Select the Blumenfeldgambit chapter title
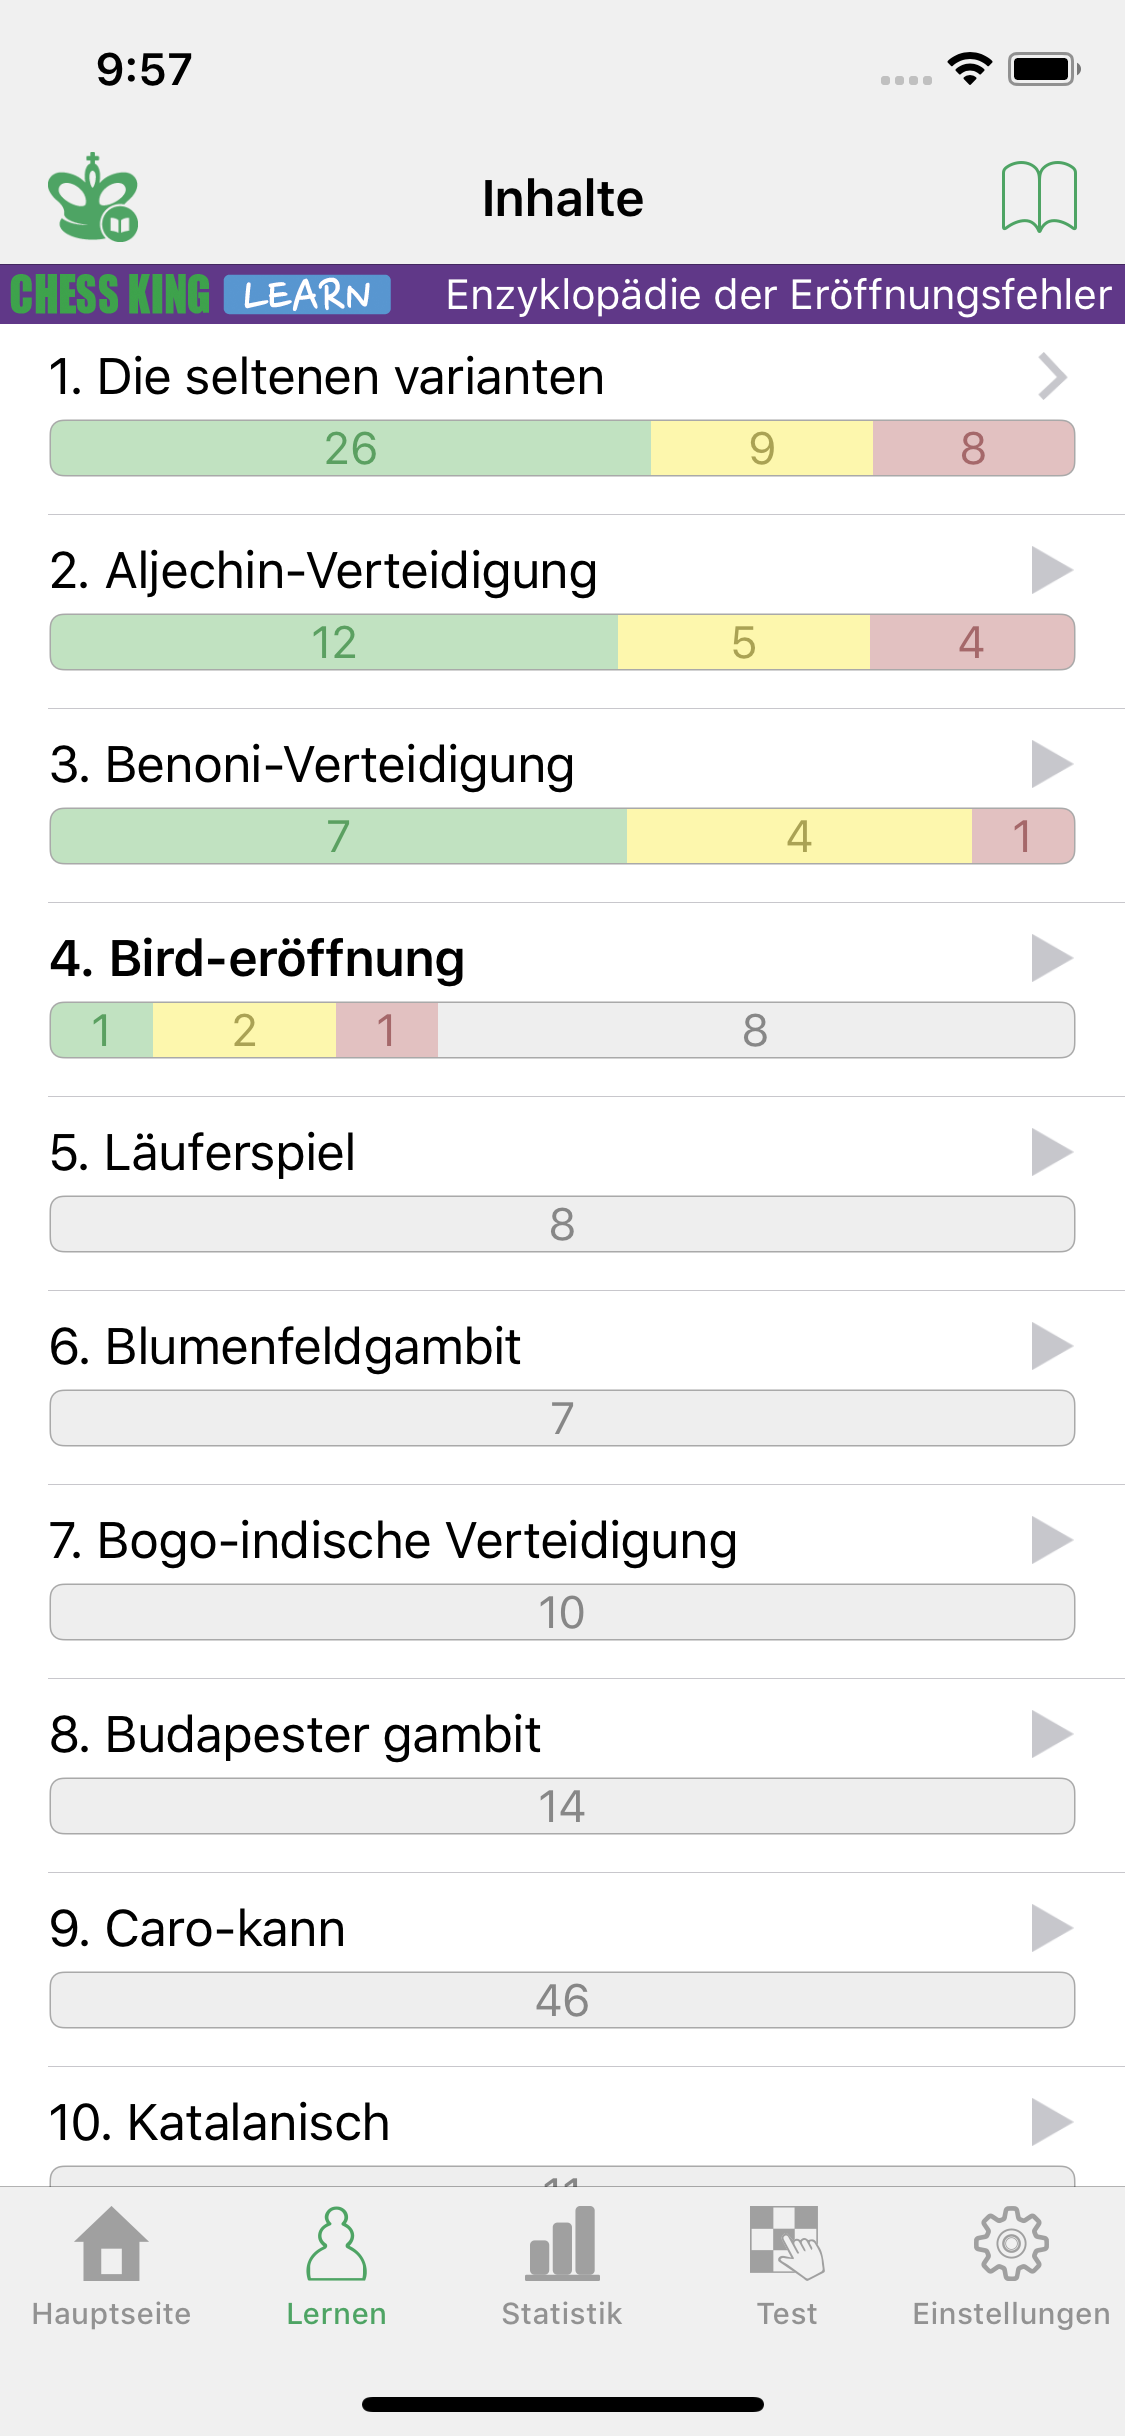The image size is (1125, 2436). [x=286, y=1346]
